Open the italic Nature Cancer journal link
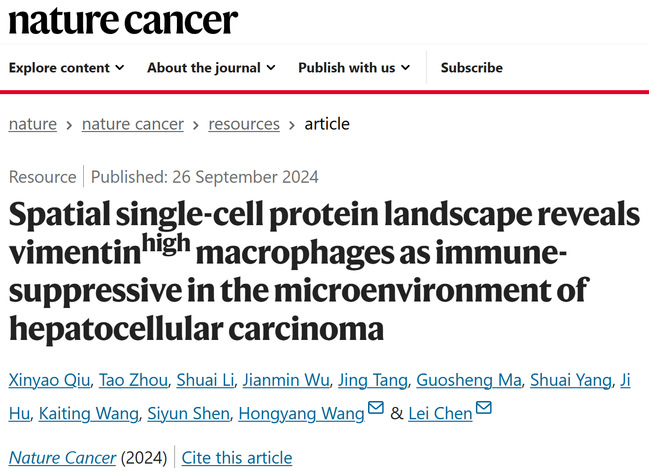Image resolution: width=649 pixels, height=472 pixels. [65, 458]
